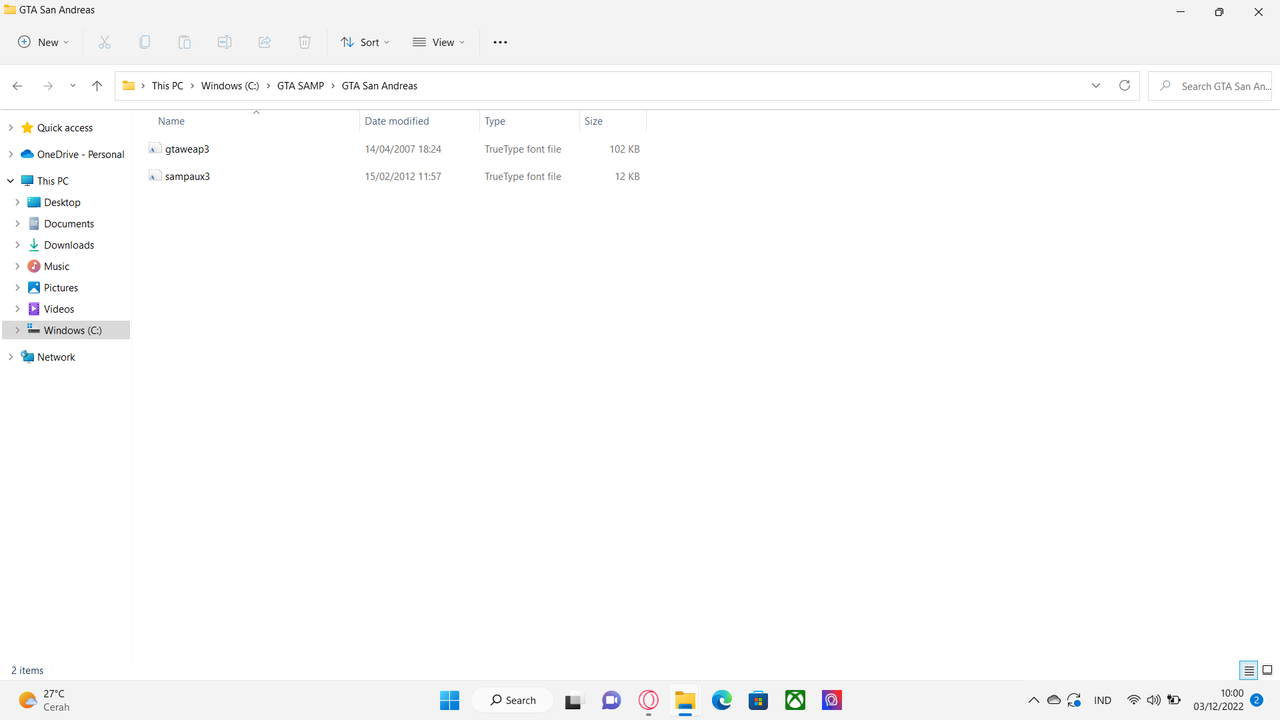The width and height of the screenshot is (1280, 720).
Task: Open notification center badge showing 2
Action: coord(1257,700)
